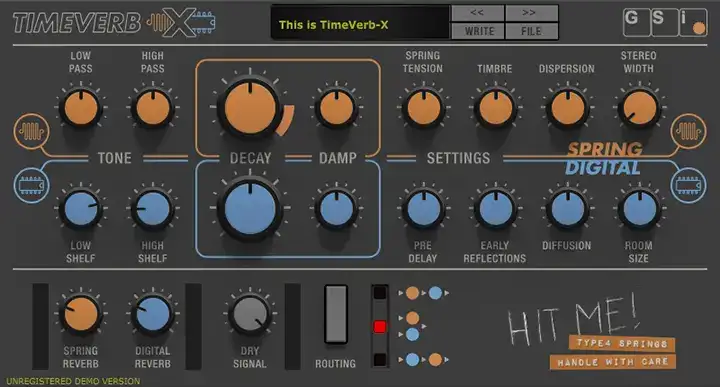Viewport: 720px width, 387px height.
Task: Click the TimeVerb-X logo
Action: (114, 22)
